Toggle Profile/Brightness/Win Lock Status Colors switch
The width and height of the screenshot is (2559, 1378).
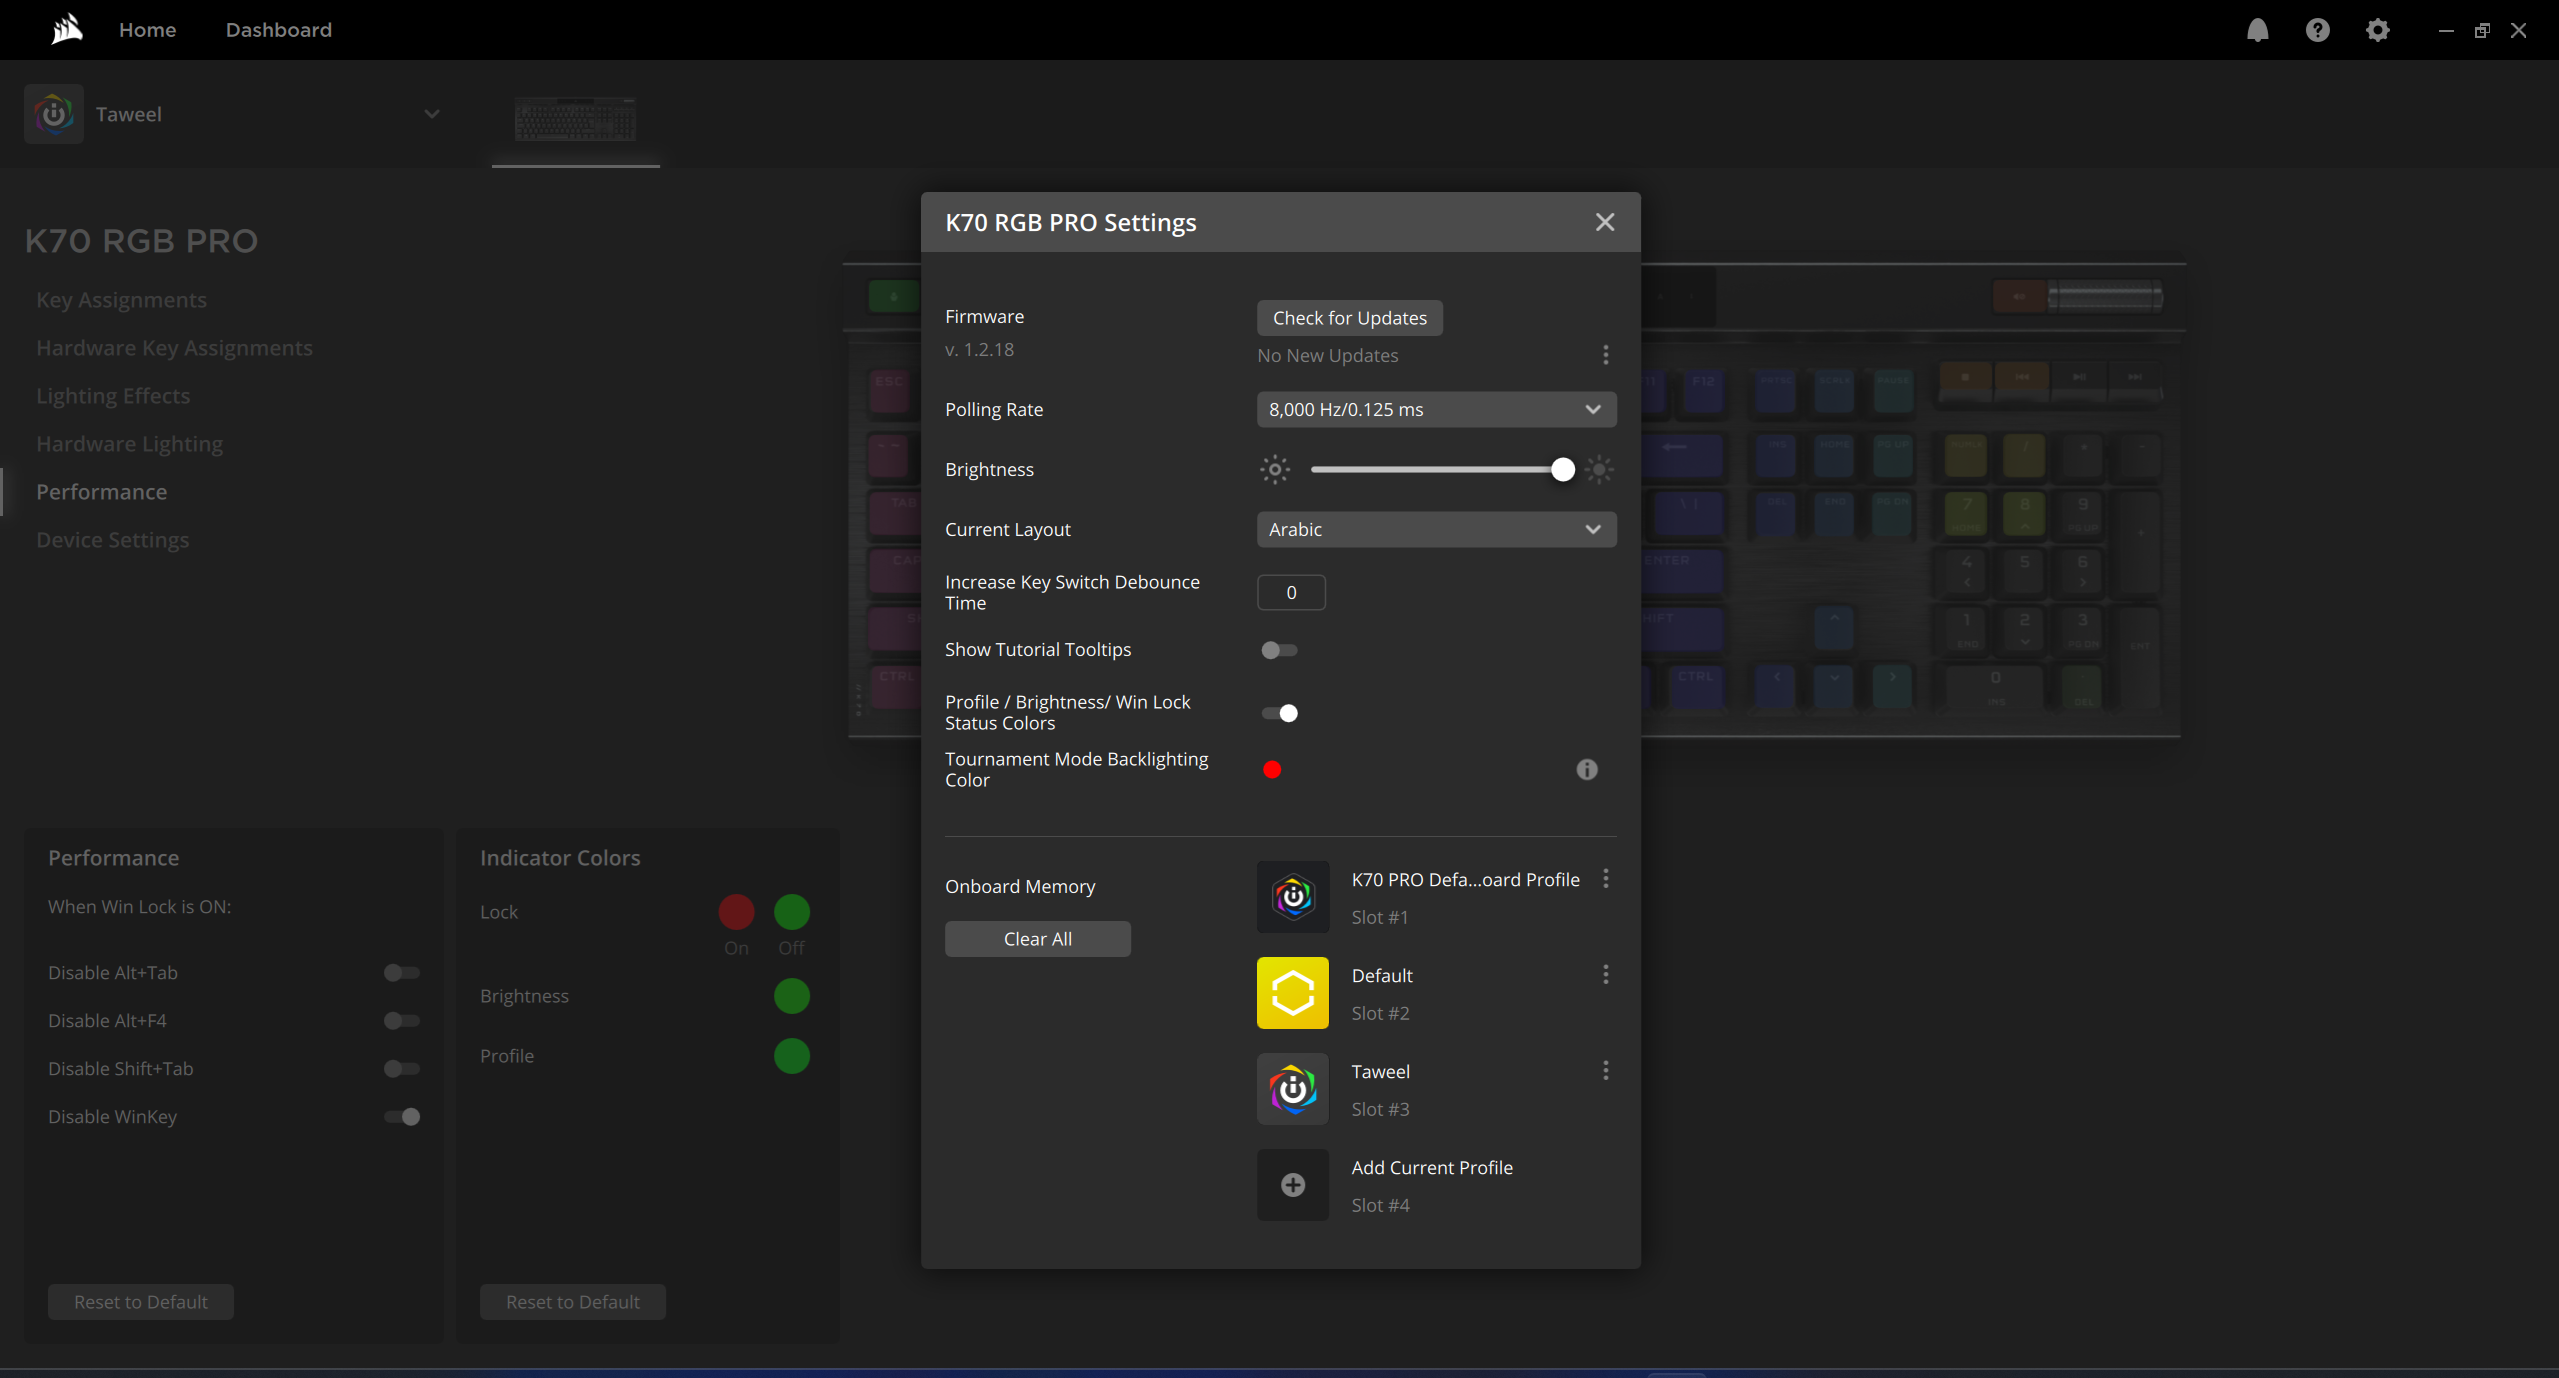[x=1279, y=713]
